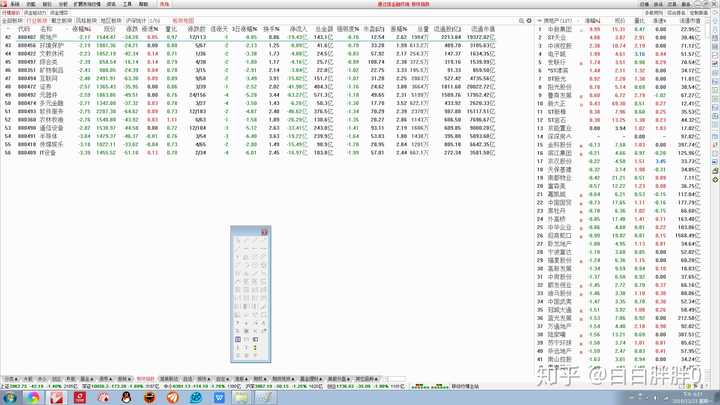Open 工具 menu
Viewport: 720px width, 405px height.
127,4
